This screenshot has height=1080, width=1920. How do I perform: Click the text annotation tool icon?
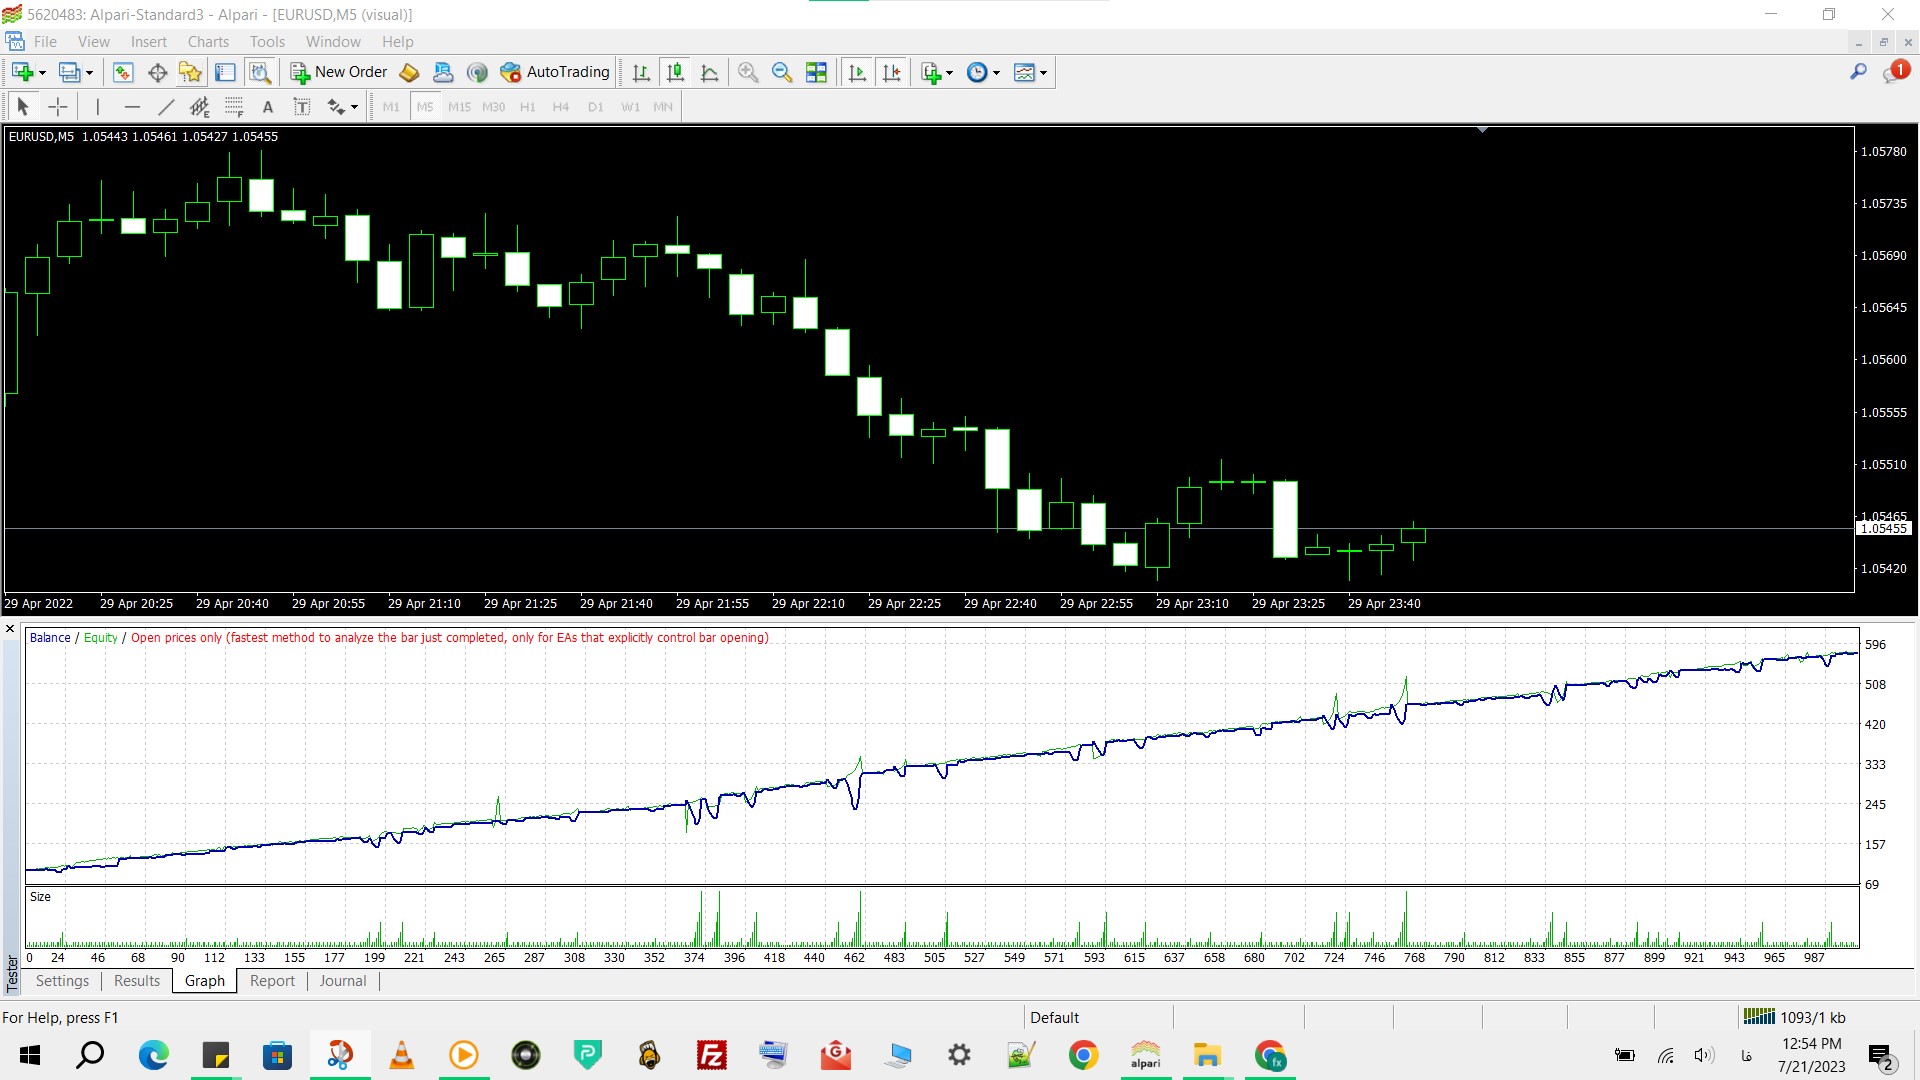tap(268, 107)
